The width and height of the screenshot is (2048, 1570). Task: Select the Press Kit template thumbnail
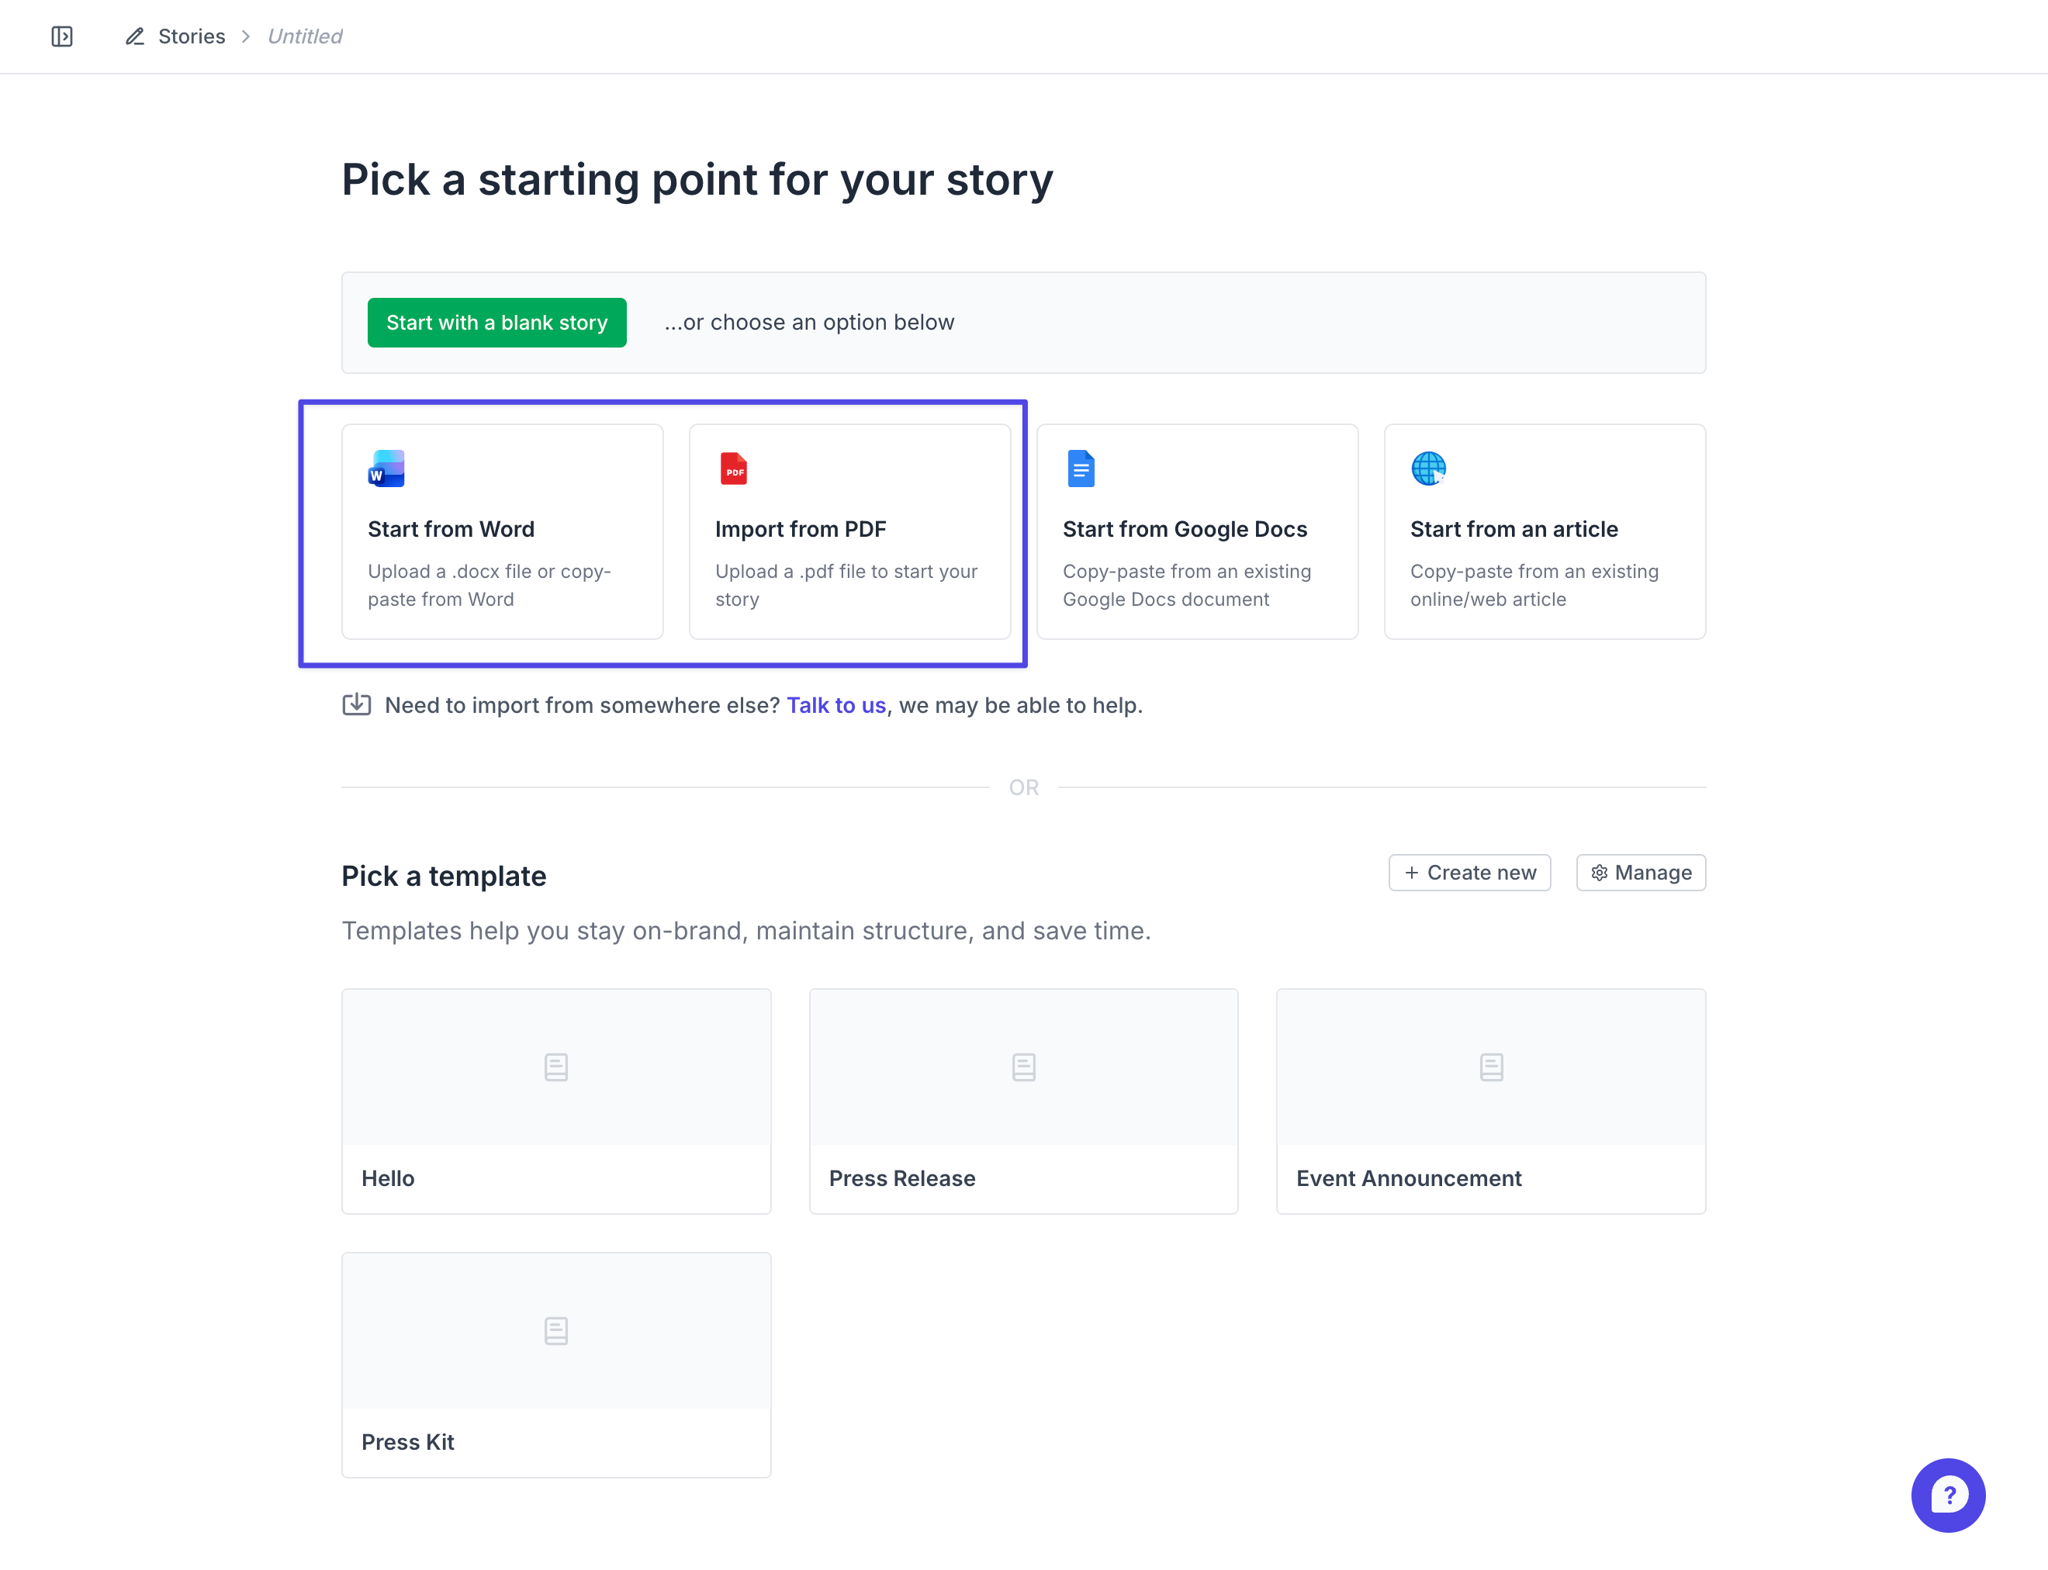(x=556, y=1331)
